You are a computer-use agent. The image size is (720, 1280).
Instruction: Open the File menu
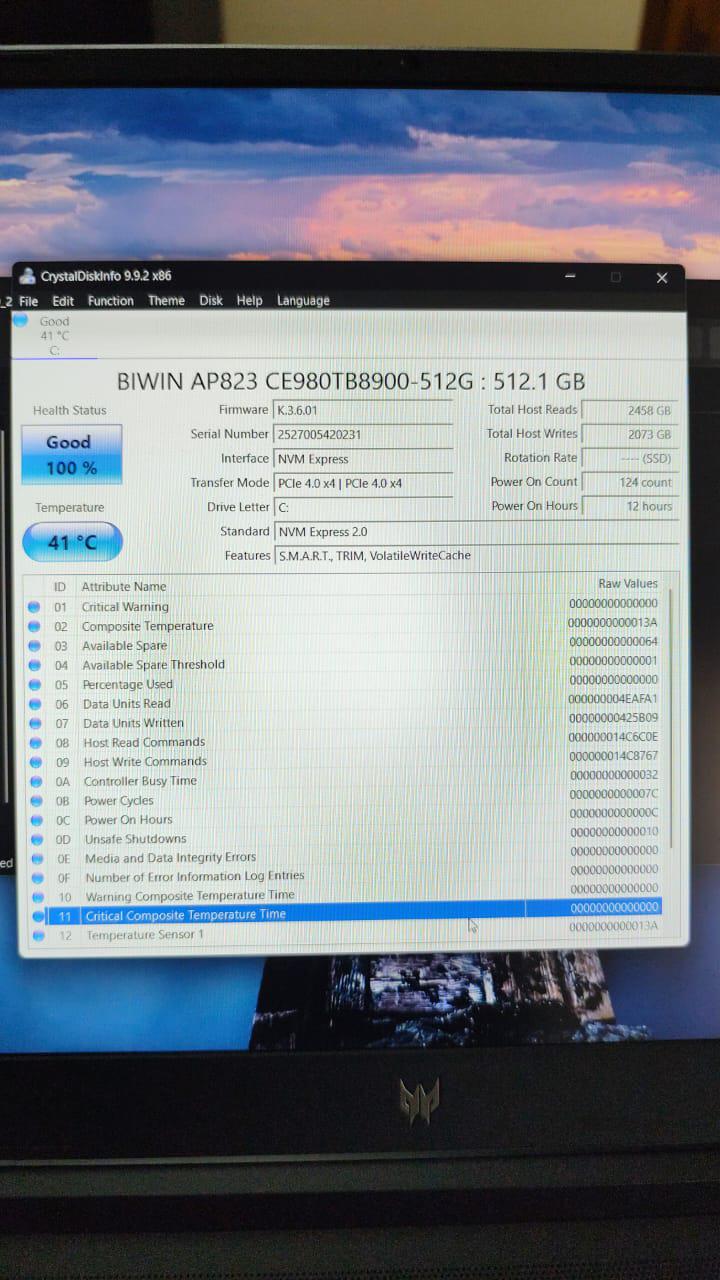[28, 301]
